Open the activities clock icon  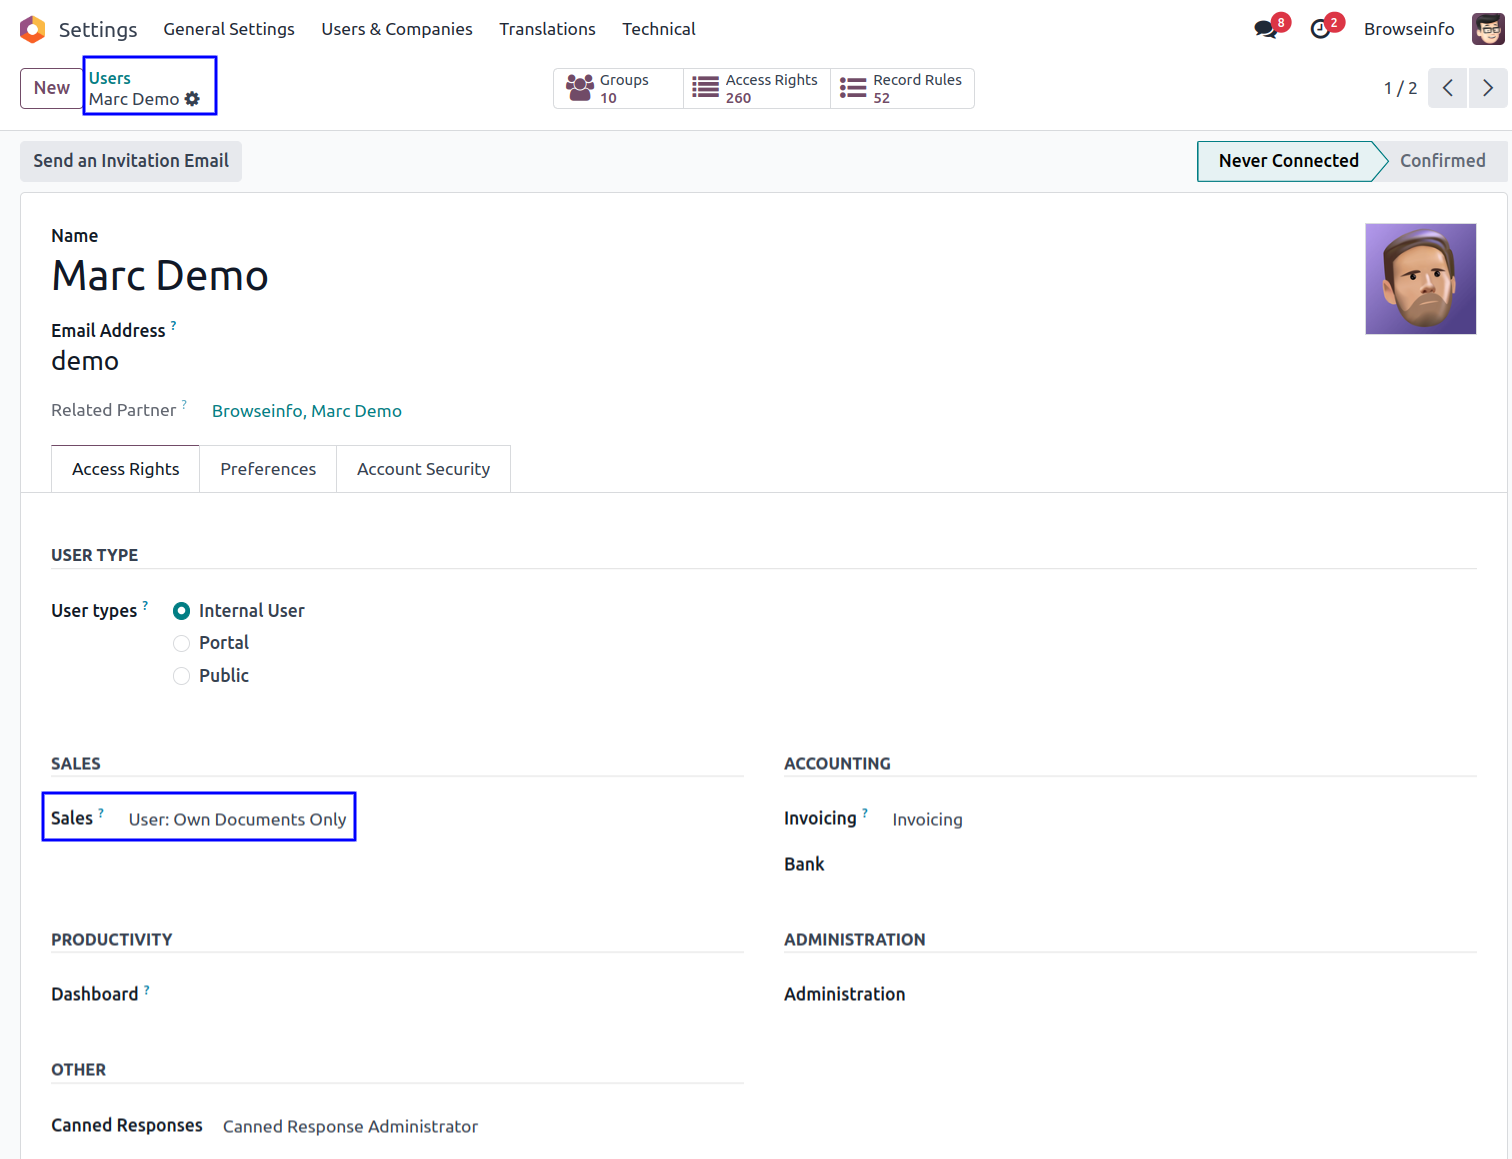[1321, 29]
